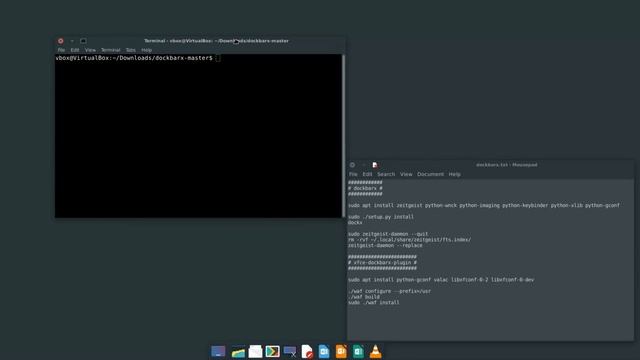Open the File menu in the Mousepad window
The height and width of the screenshot is (360, 640).
tap(353, 174)
